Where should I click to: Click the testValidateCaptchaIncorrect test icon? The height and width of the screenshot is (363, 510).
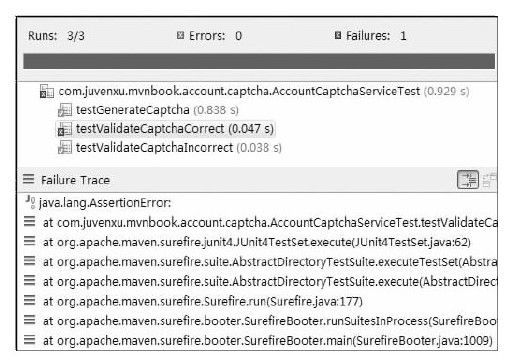65,147
